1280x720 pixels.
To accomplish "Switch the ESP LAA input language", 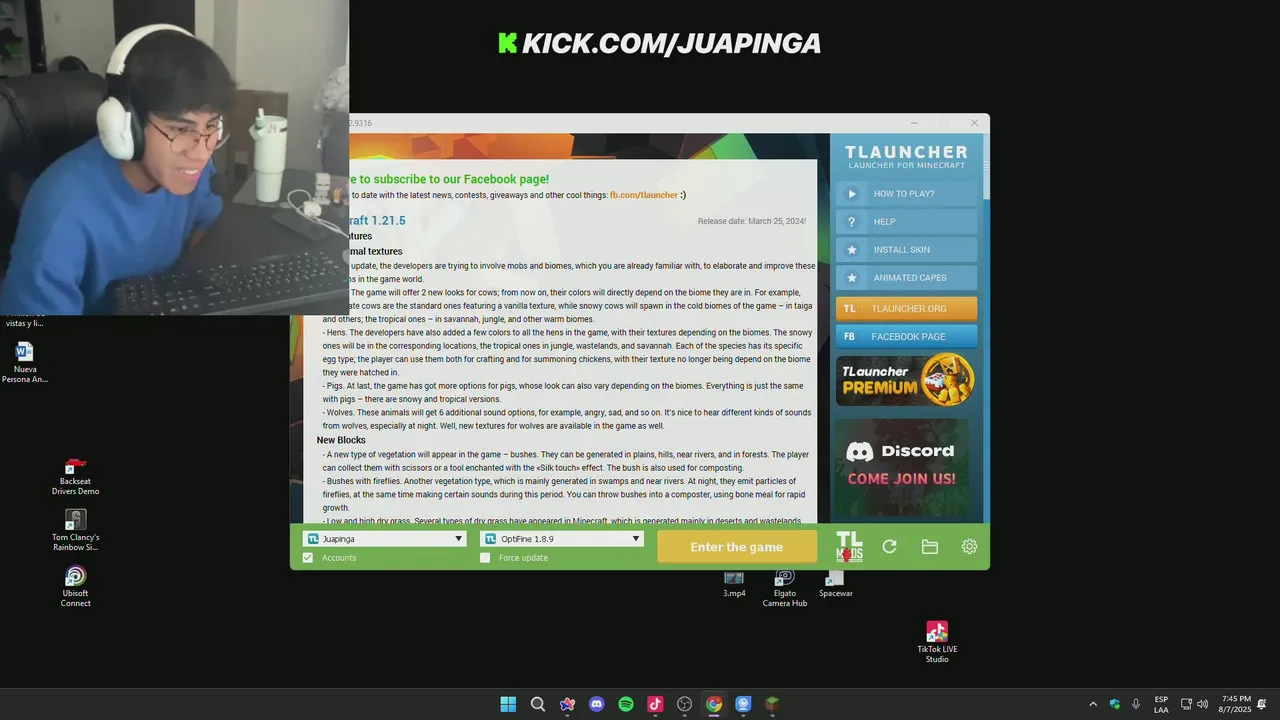I will [1161, 704].
